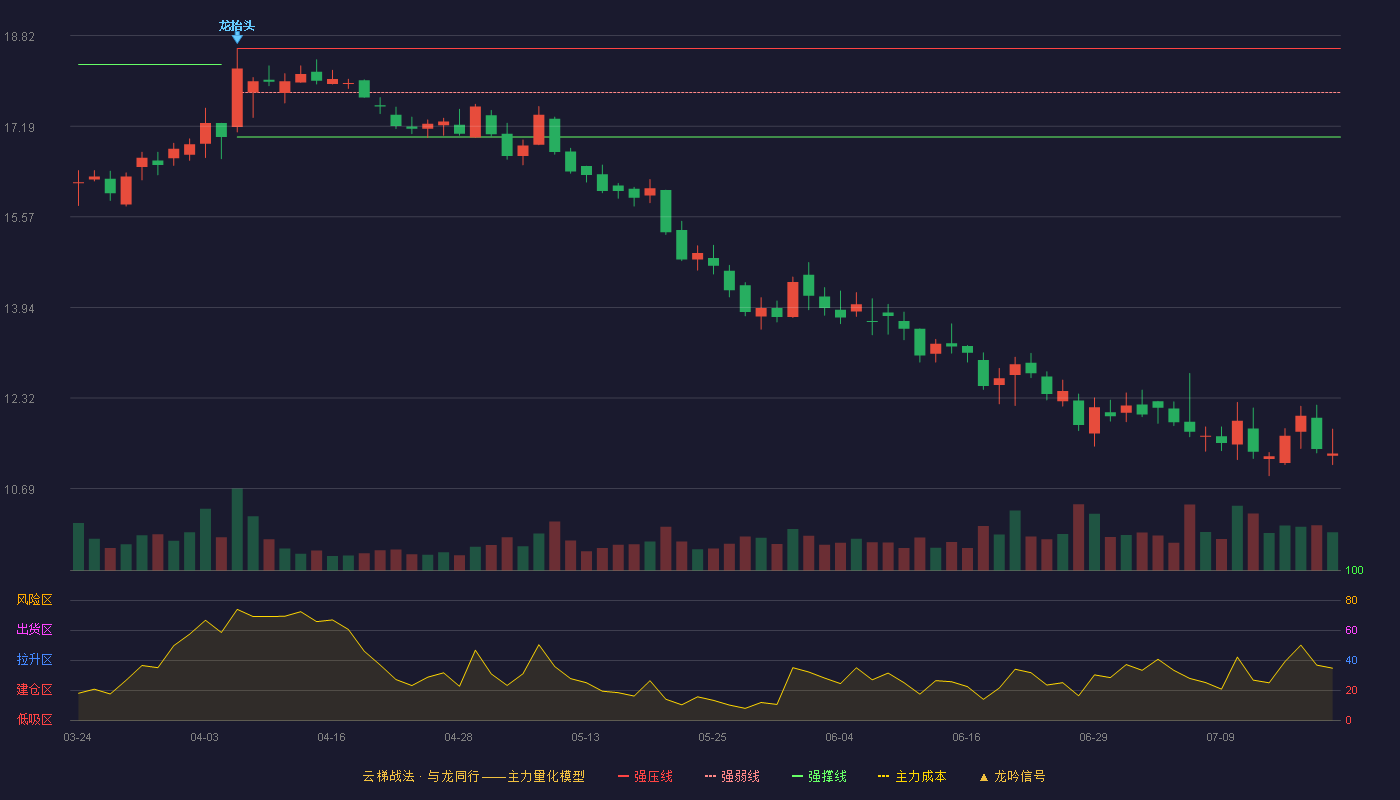The width and height of the screenshot is (1400, 800).
Task: Toggle the 龙吟信号 triangle legend entry
Action: (x=1011, y=776)
